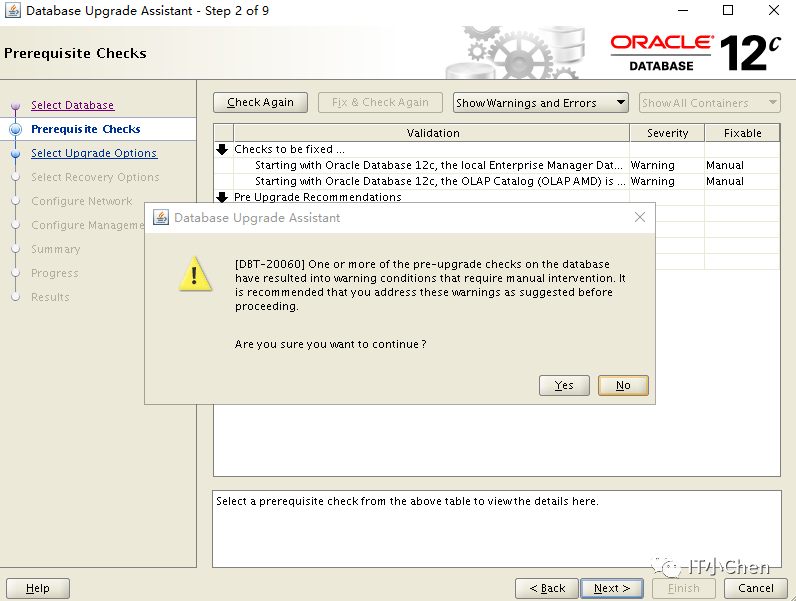Click the Select Upgrade Options step bullet
The image size is (796, 601).
point(15,153)
